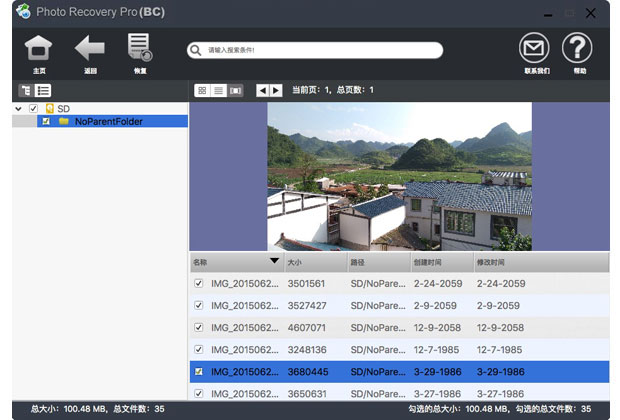Go to previous page arrow

click(263, 91)
